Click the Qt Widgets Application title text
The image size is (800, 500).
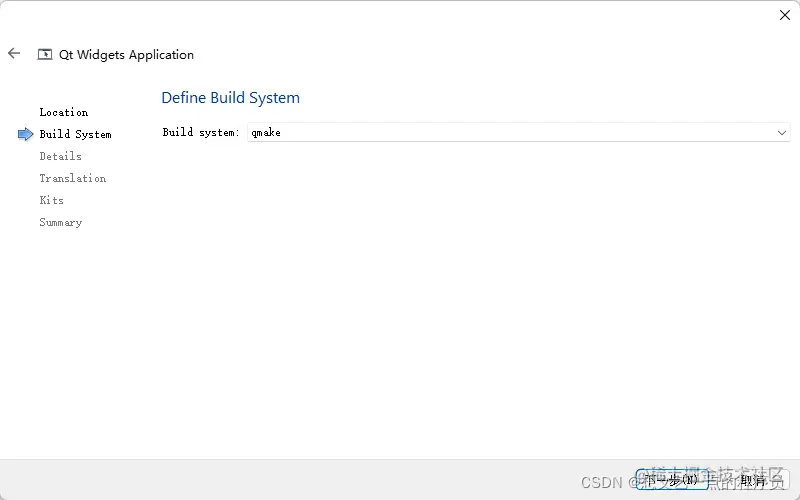pyautogui.click(x=127, y=55)
